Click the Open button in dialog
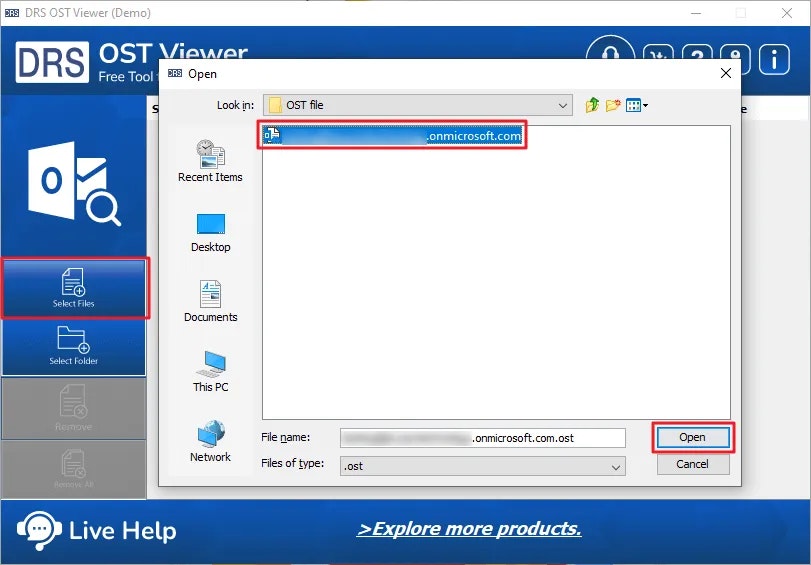The width and height of the screenshot is (811, 565). [x=693, y=438]
